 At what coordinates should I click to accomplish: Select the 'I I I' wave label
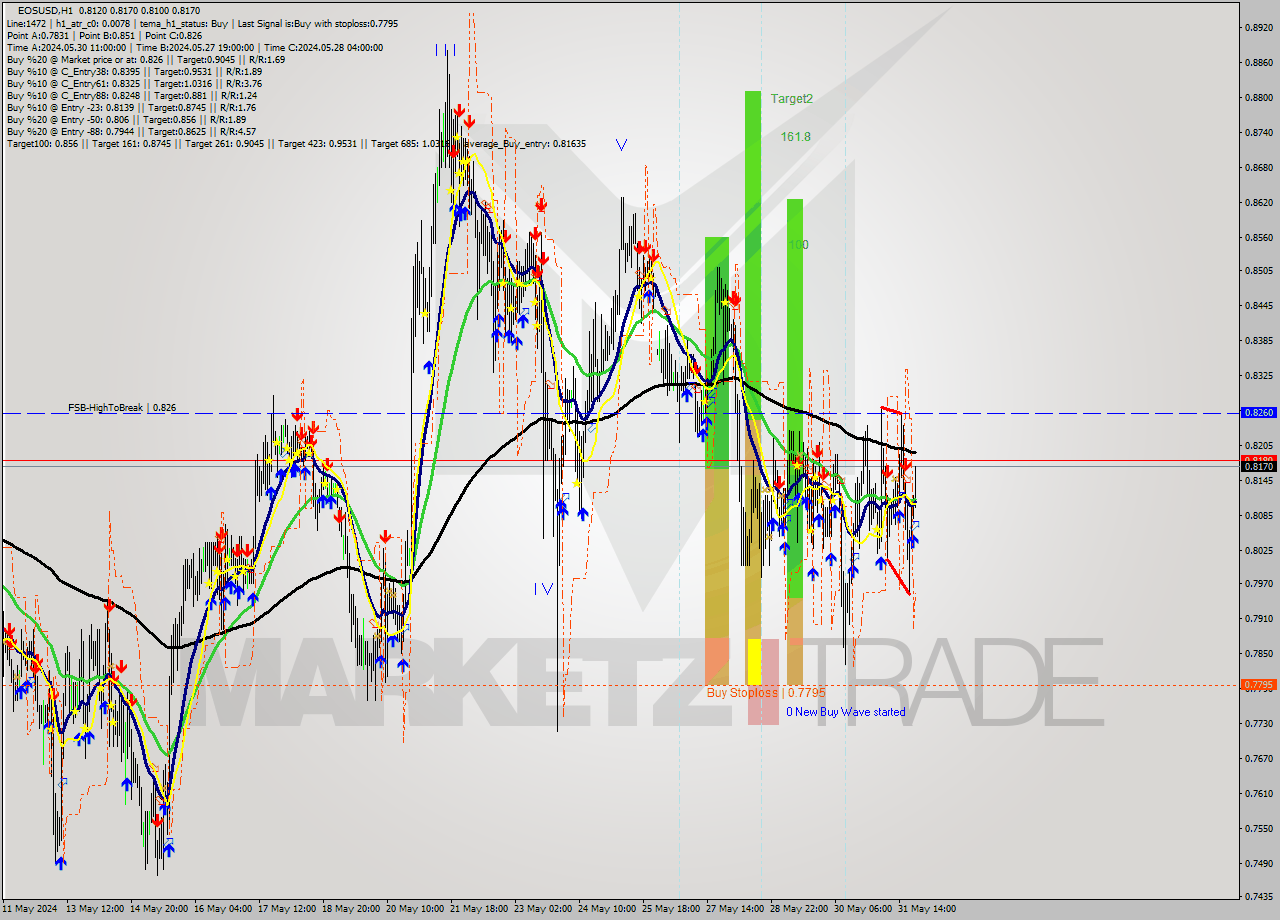pos(446,49)
